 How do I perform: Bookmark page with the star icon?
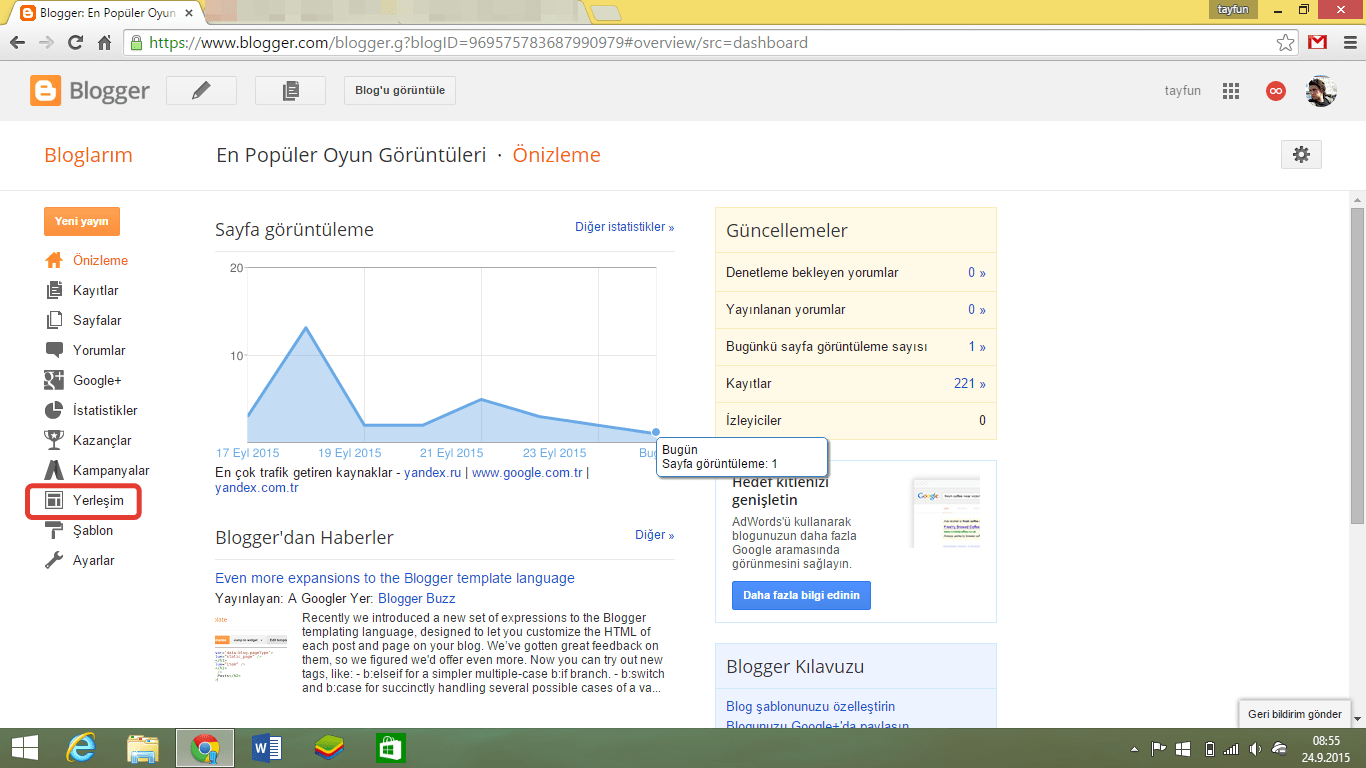coord(1285,43)
